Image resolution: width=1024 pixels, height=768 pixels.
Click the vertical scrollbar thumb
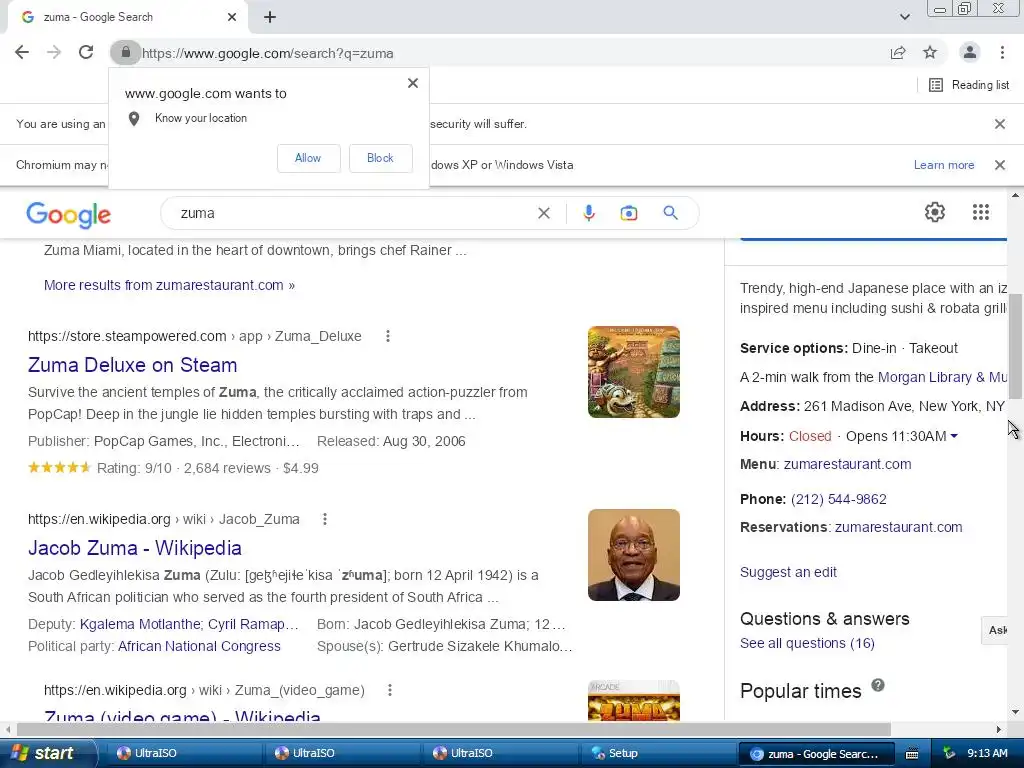(x=1016, y=346)
